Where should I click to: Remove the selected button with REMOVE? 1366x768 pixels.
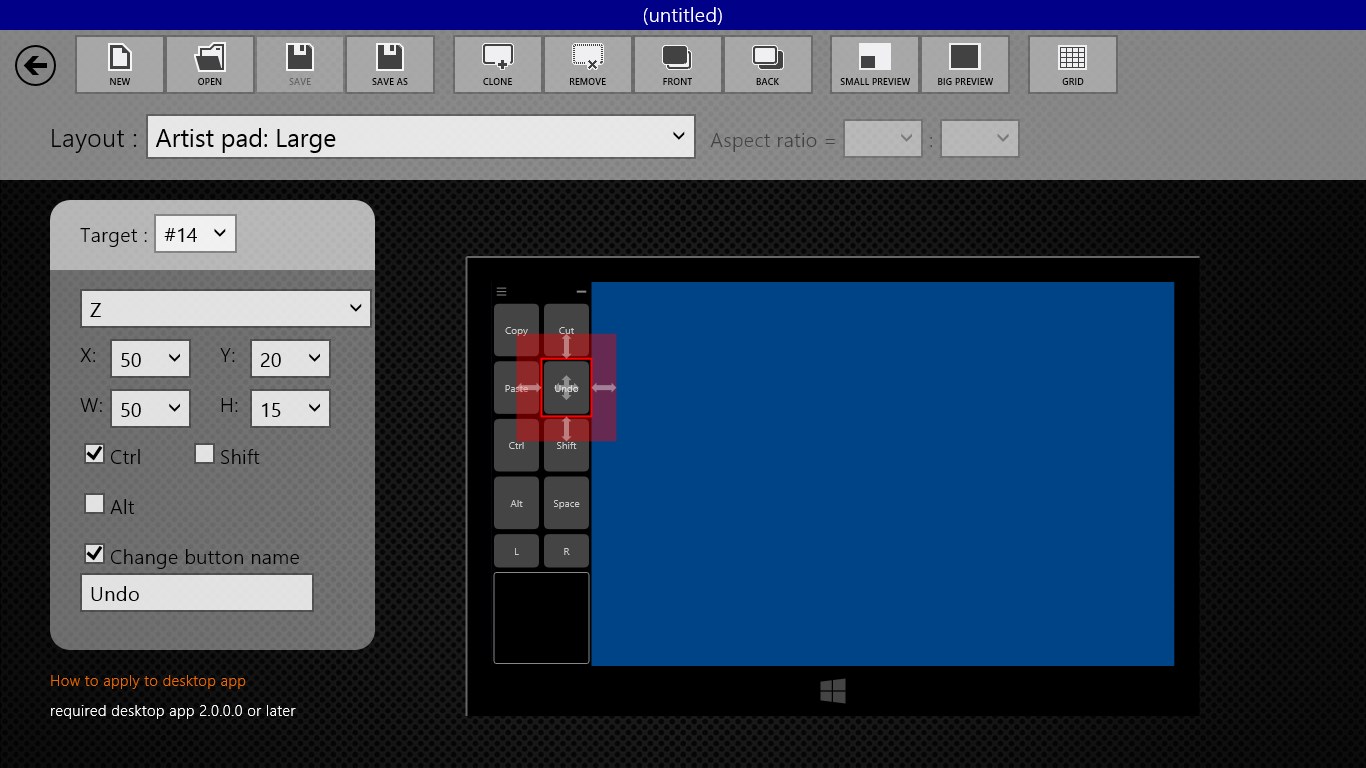588,65
